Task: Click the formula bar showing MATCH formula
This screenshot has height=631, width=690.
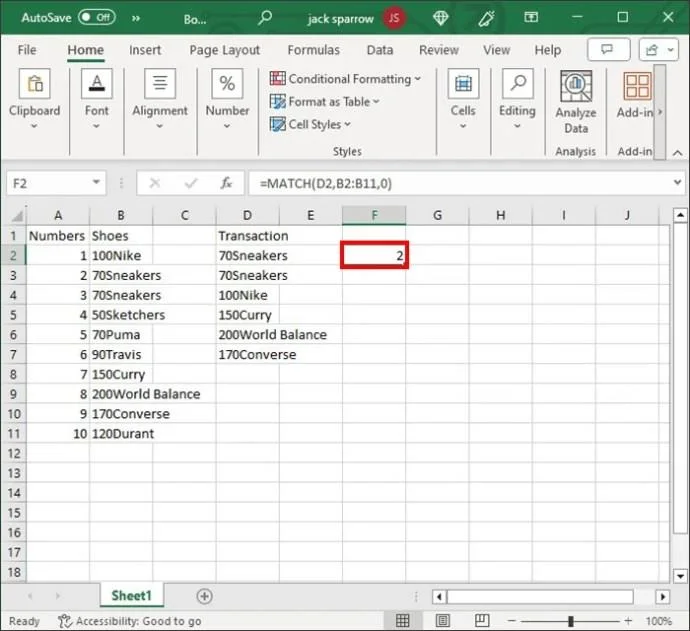Action: point(459,183)
